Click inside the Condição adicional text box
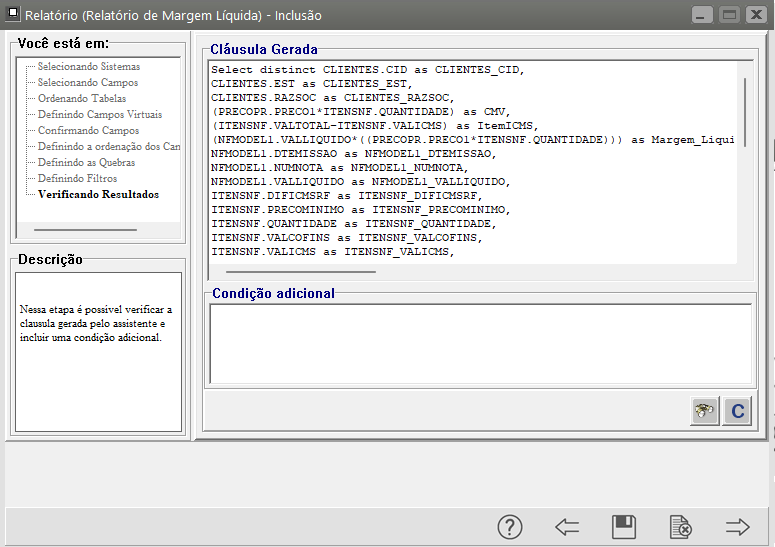 (x=480, y=344)
